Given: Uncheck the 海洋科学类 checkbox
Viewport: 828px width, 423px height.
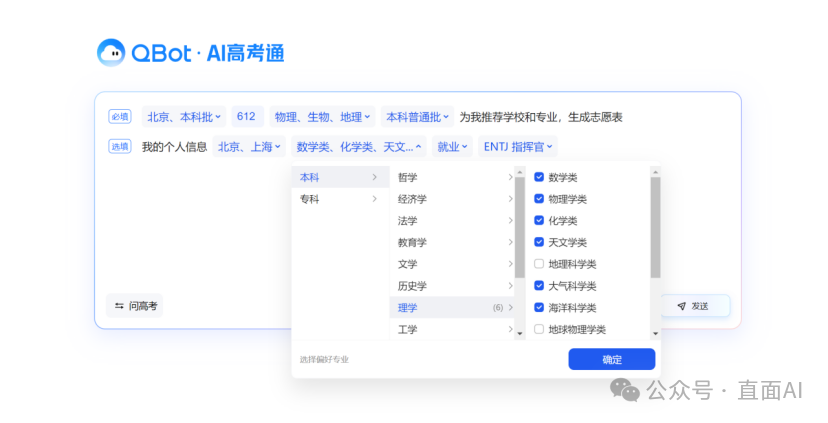Looking at the screenshot, I should click(x=539, y=307).
